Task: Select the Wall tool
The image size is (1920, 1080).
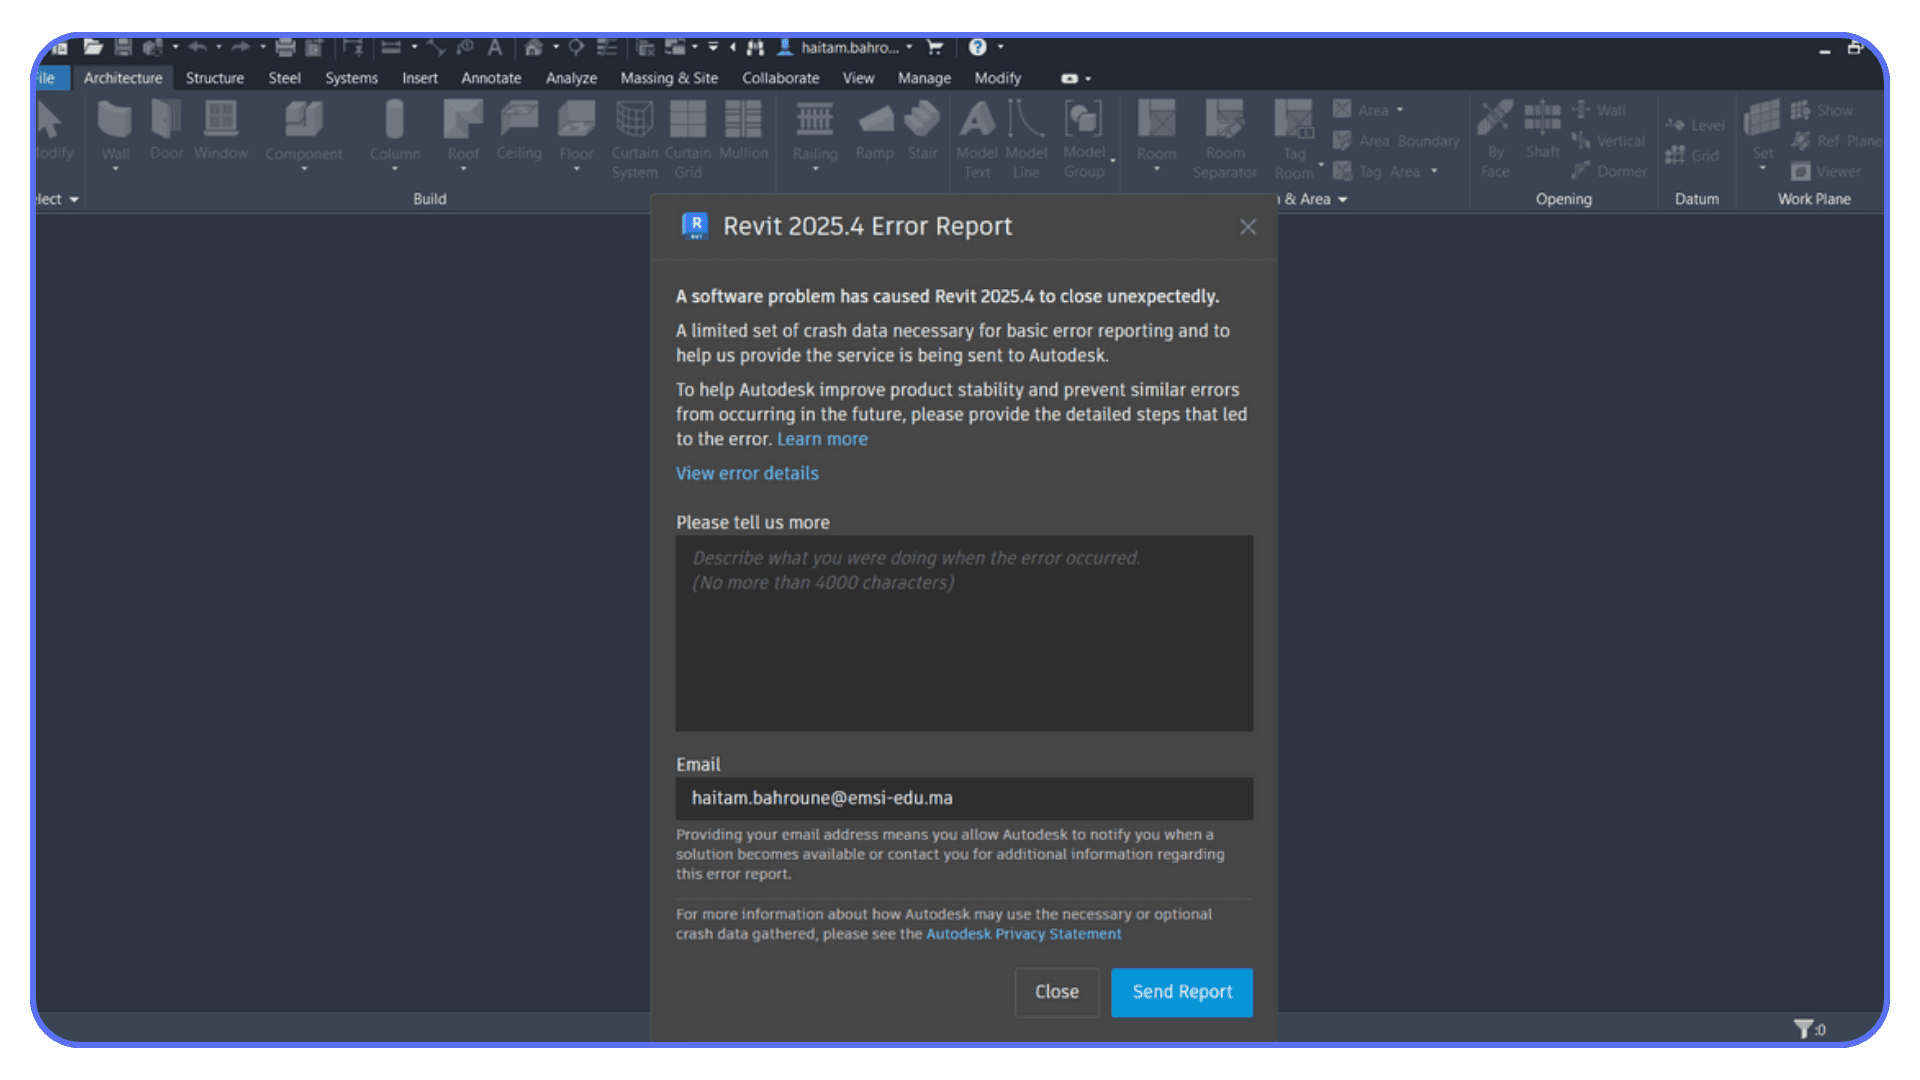Action: pyautogui.click(x=115, y=130)
